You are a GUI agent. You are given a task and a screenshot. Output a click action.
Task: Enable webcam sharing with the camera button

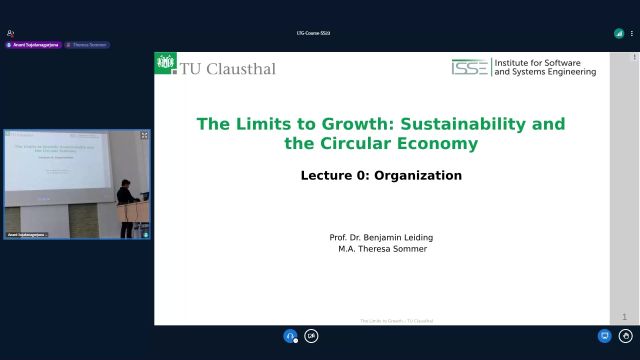pos(311,336)
